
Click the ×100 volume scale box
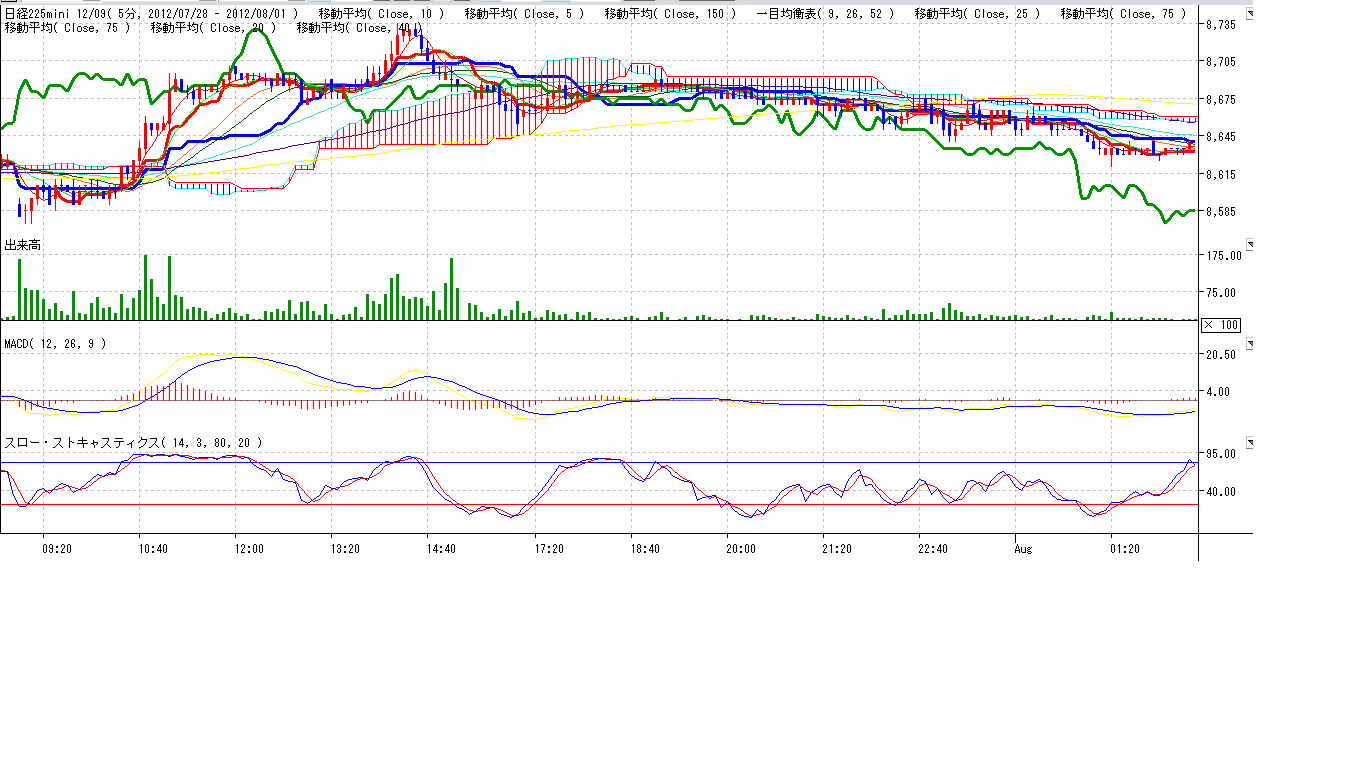(1221, 325)
